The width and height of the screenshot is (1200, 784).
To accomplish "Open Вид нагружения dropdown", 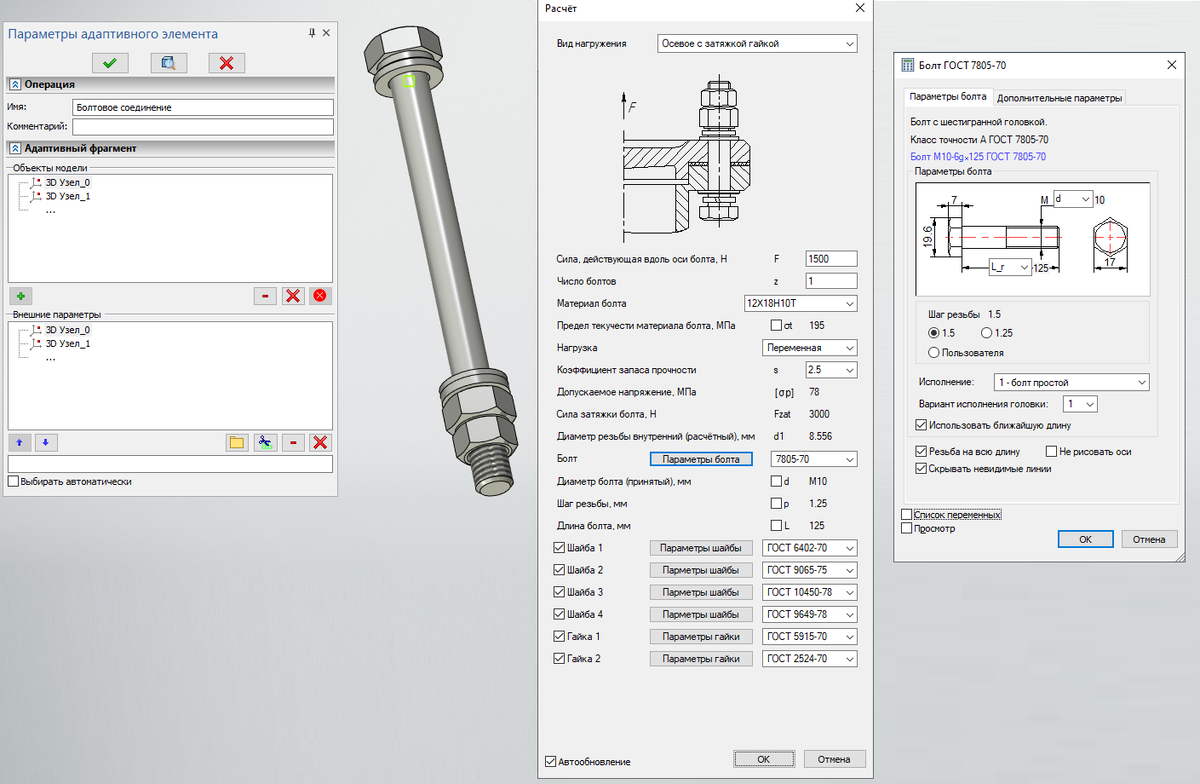I will 757,44.
